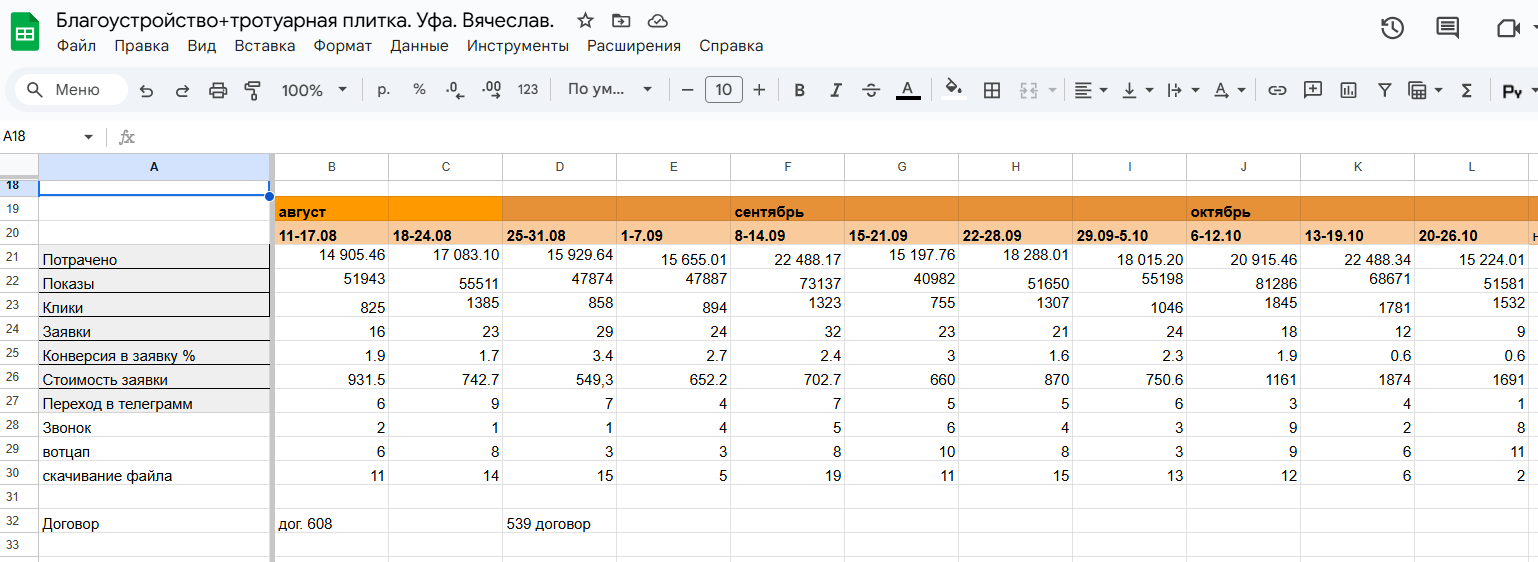Open version history clock icon
The height and width of the screenshot is (562, 1538).
tap(1392, 28)
